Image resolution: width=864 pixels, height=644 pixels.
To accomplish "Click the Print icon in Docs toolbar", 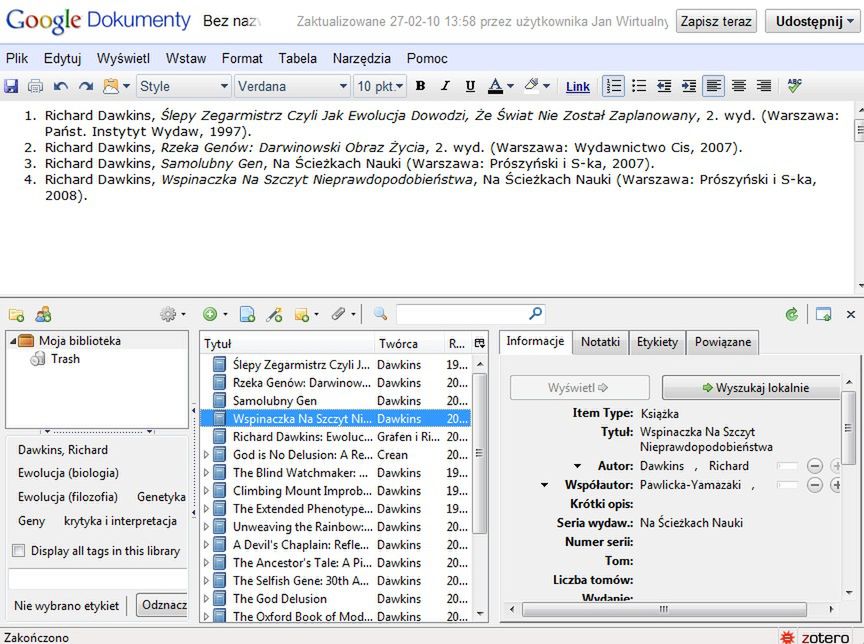I will 35,86.
